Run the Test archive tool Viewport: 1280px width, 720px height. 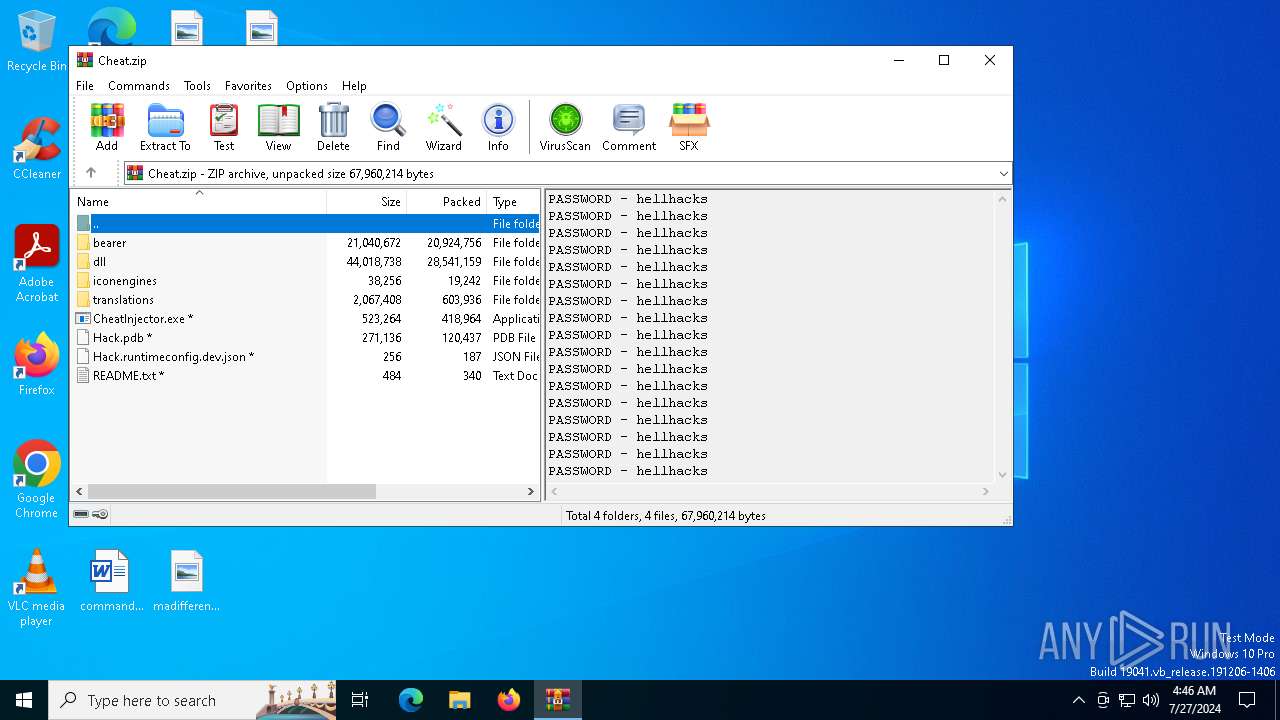click(x=224, y=127)
